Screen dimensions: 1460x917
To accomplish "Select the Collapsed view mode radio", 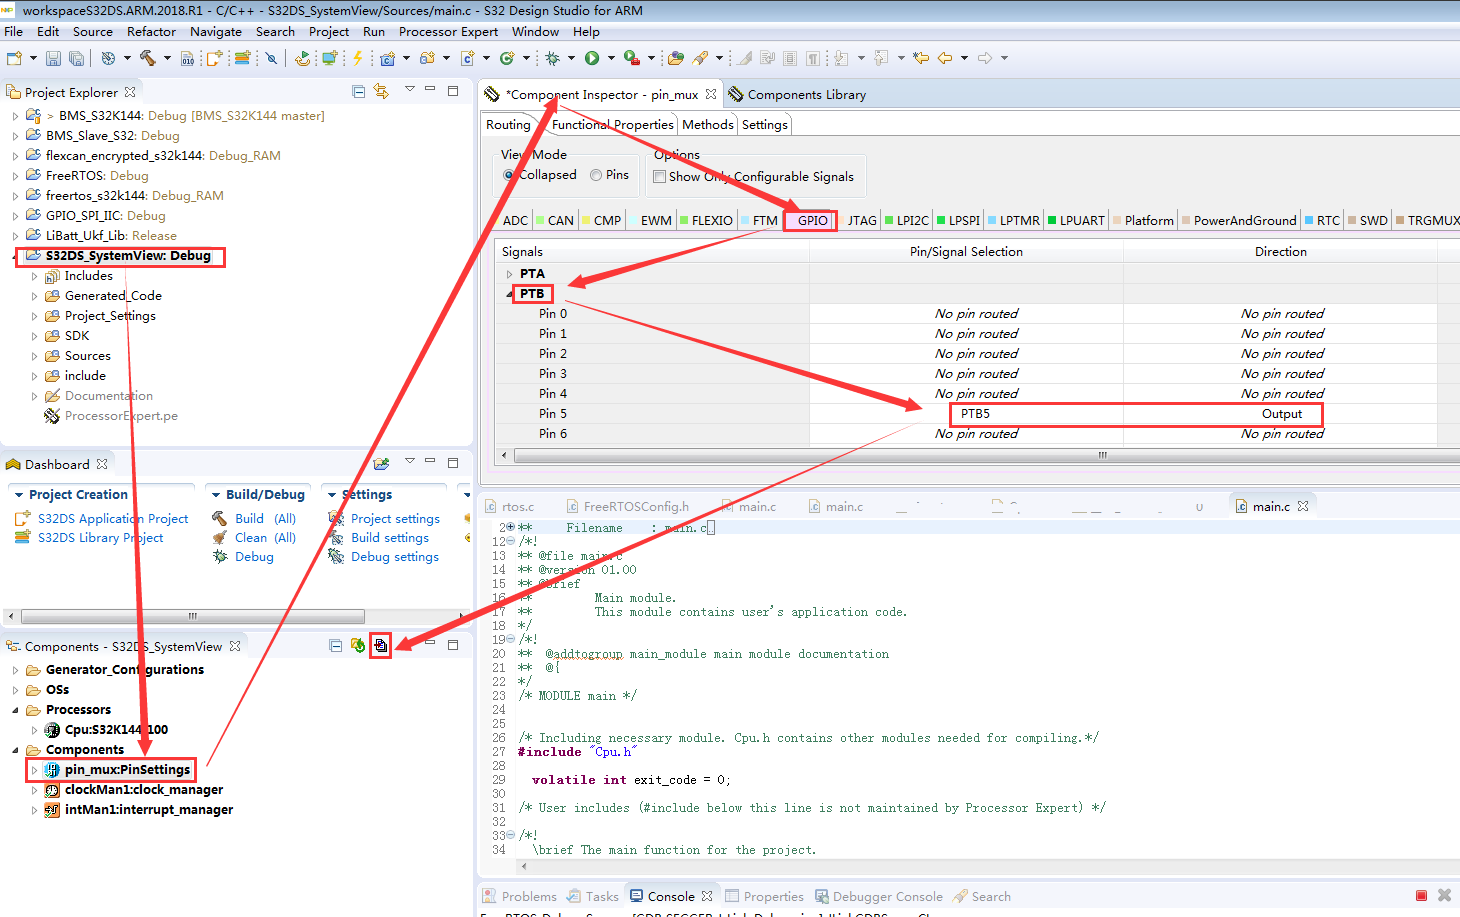I will pyautogui.click(x=509, y=175).
